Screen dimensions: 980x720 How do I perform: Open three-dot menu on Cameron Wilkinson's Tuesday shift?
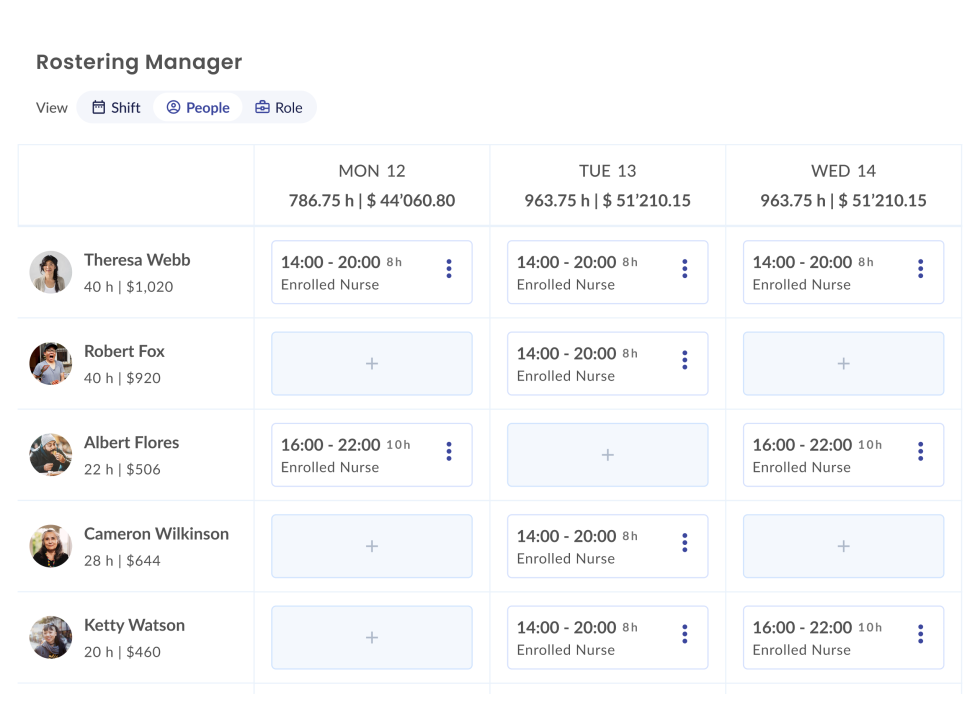(685, 543)
